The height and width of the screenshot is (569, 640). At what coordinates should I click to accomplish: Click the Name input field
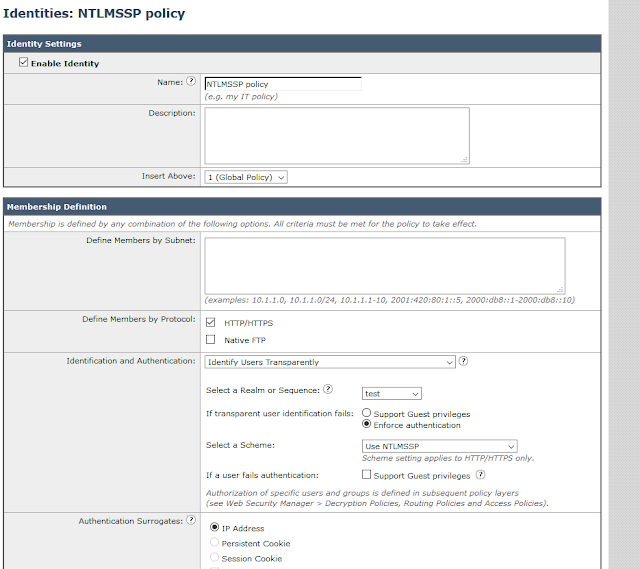click(283, 84)
